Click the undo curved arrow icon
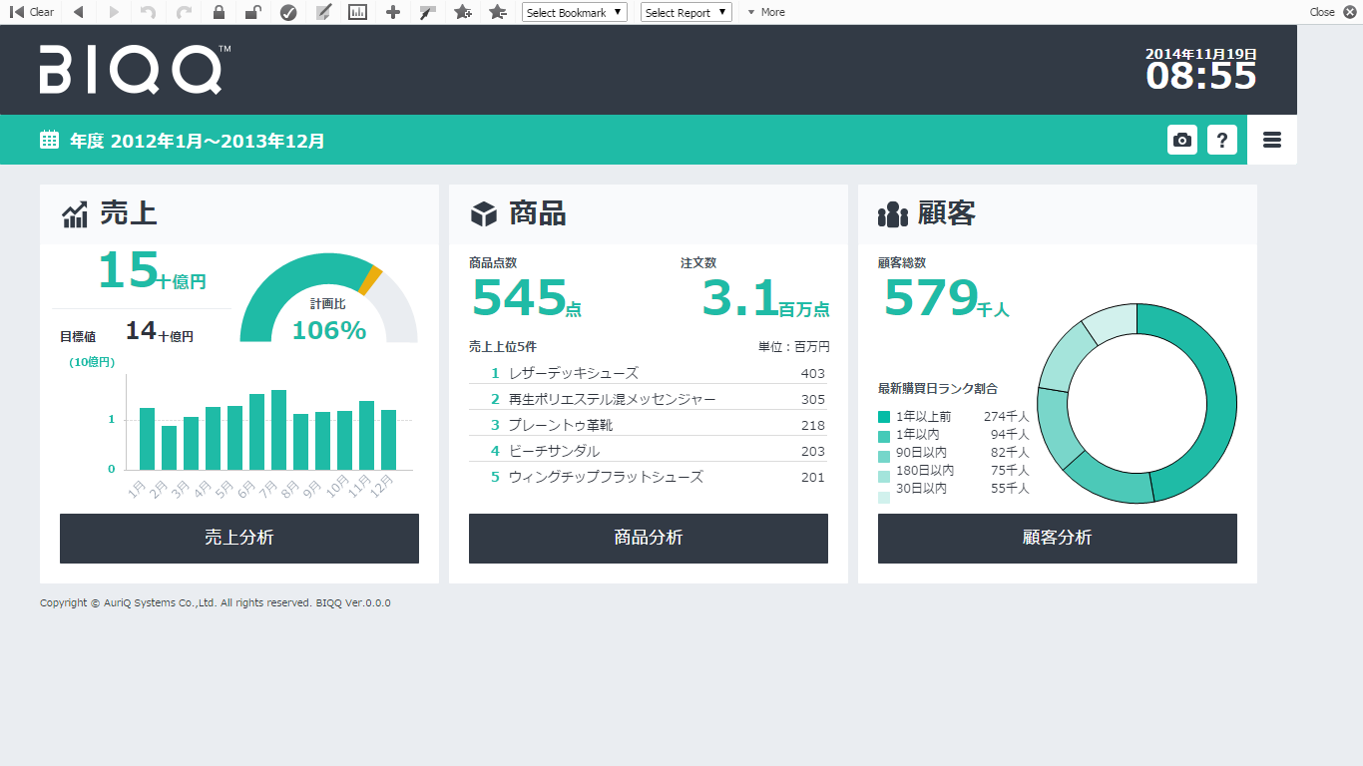1363x766 pixels. [x=148, y=12]
